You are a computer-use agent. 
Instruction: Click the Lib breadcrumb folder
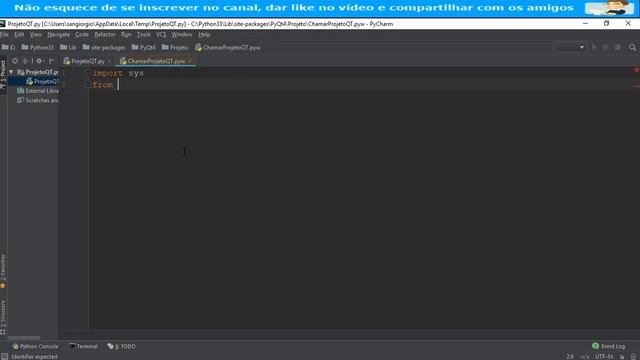coord(68,47)
